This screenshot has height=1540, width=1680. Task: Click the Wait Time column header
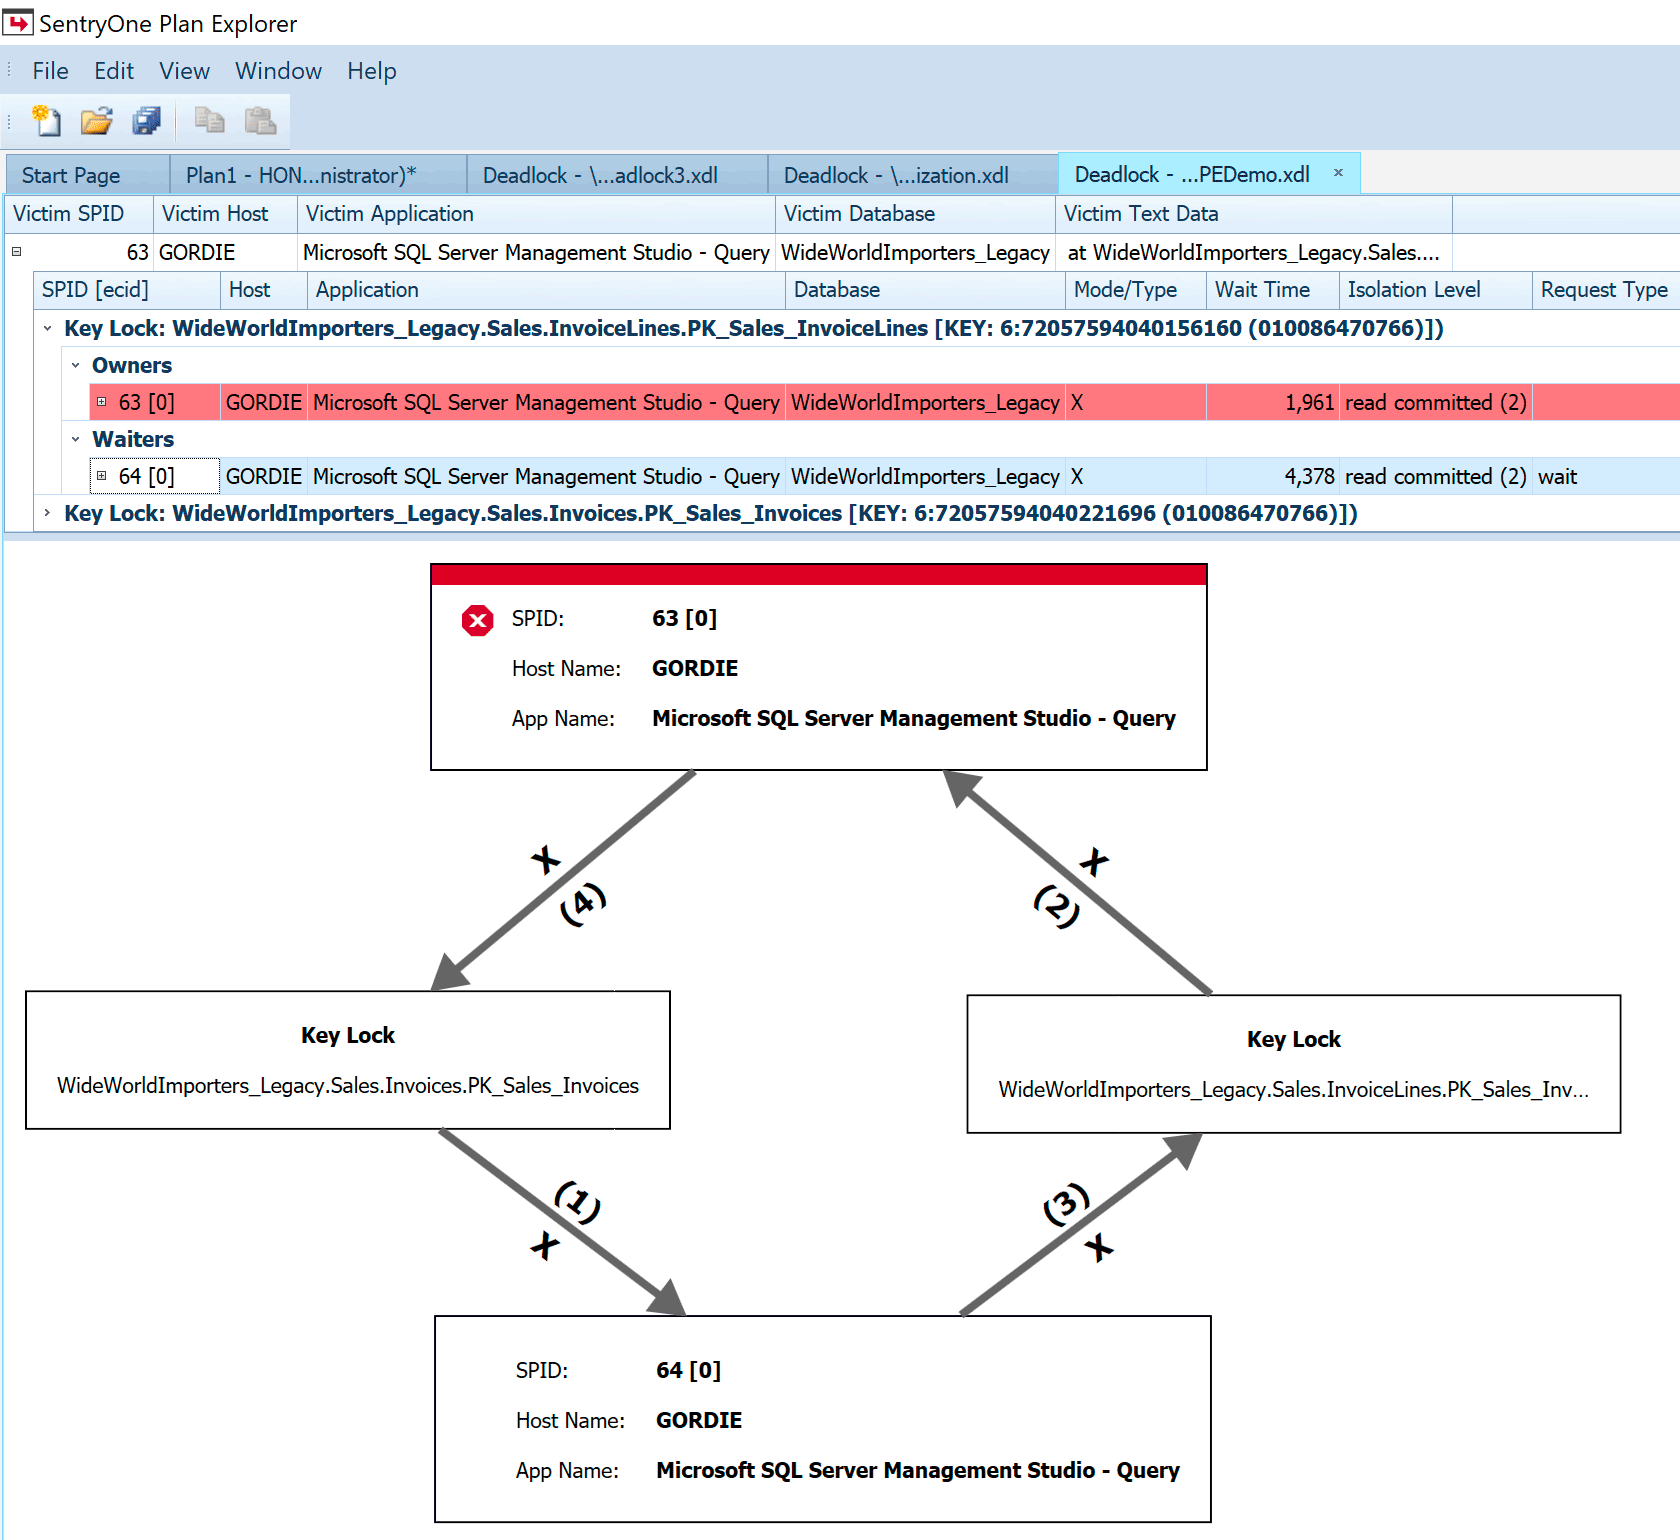pos(1273,290)
